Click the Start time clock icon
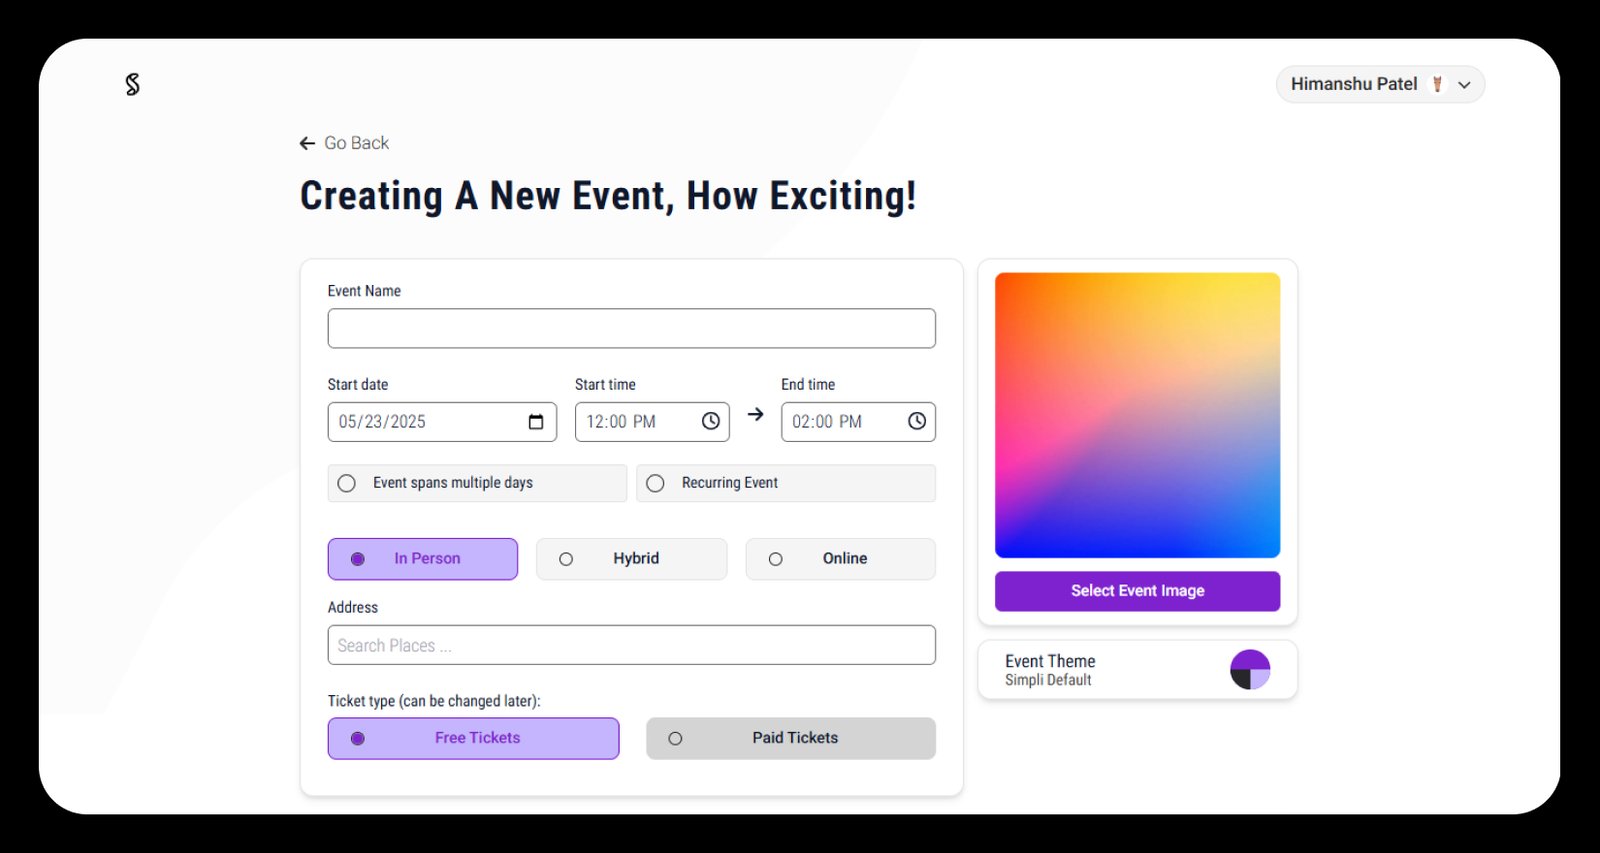Viewport: 1600px width, 853px height. (710, 422)
